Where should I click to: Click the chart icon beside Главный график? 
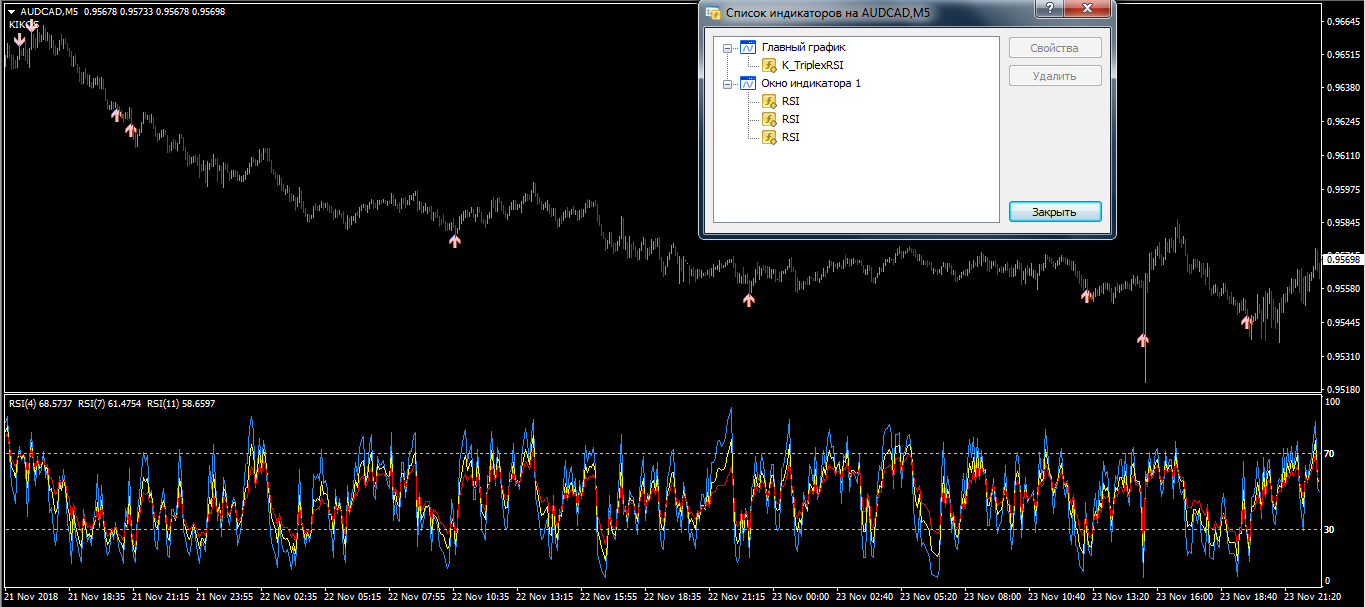(747, 47)
